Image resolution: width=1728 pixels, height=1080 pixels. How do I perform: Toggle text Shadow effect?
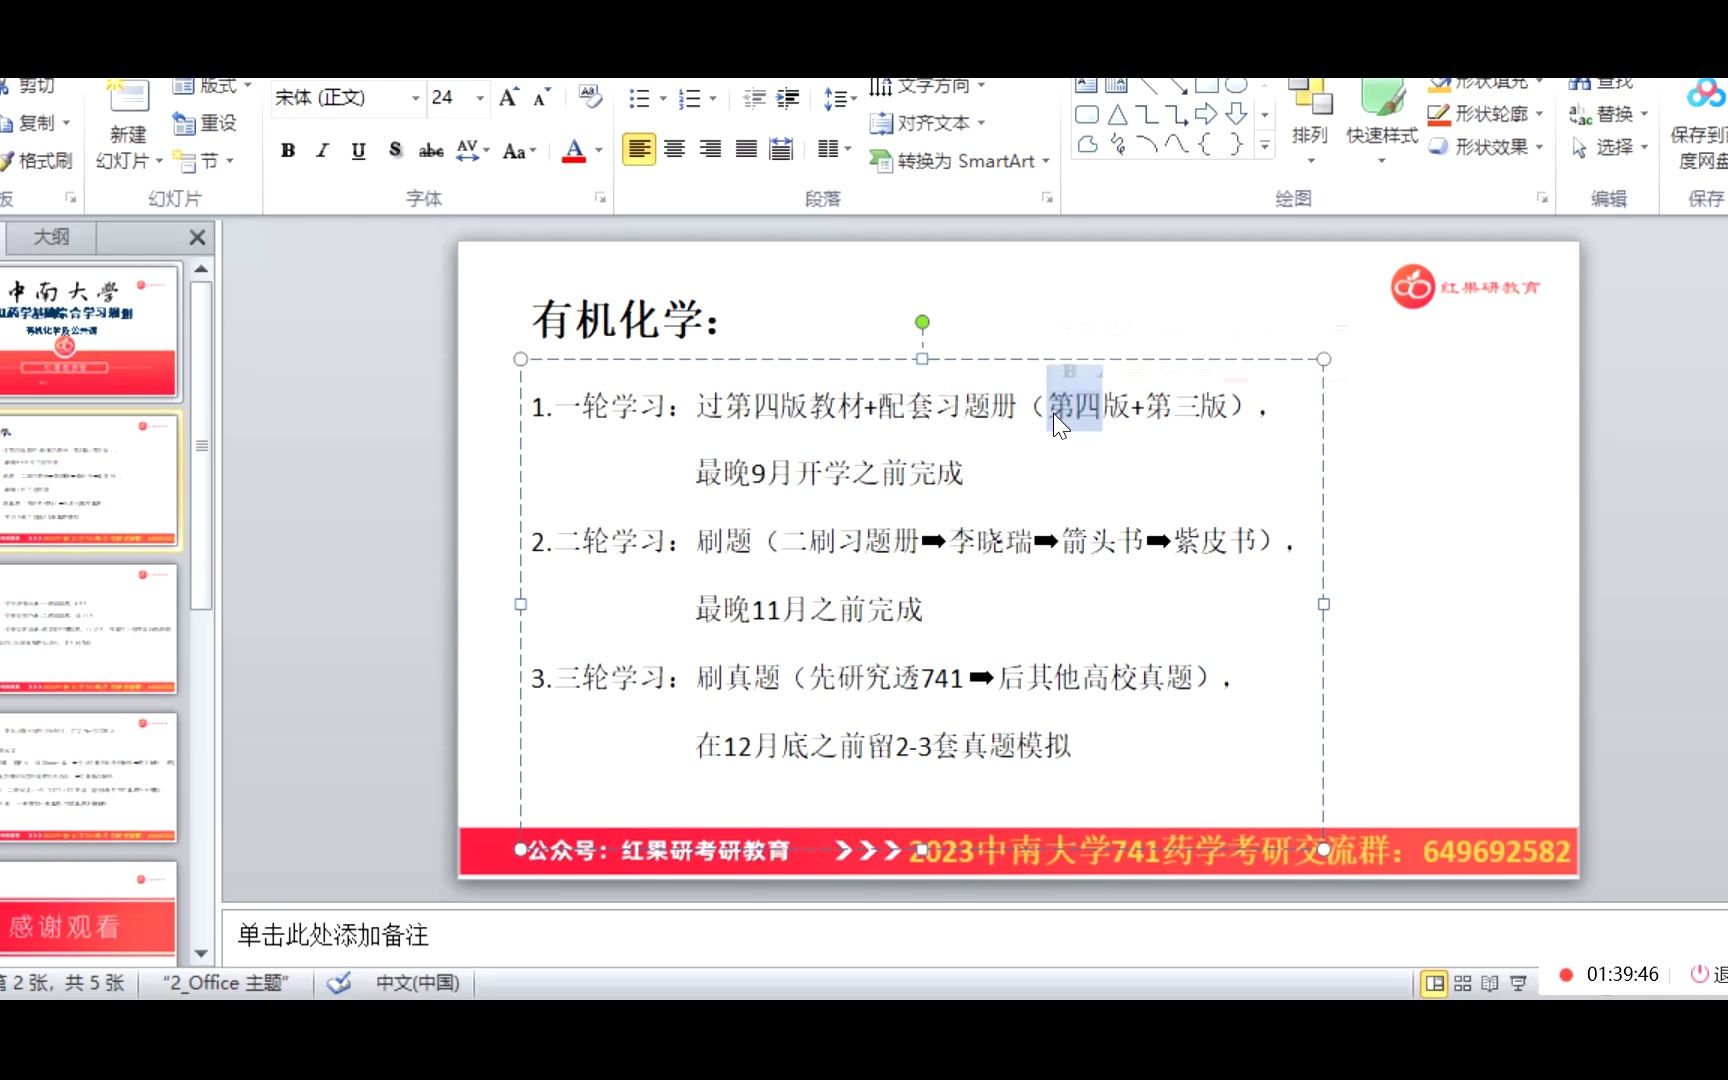tap(395, 150)
